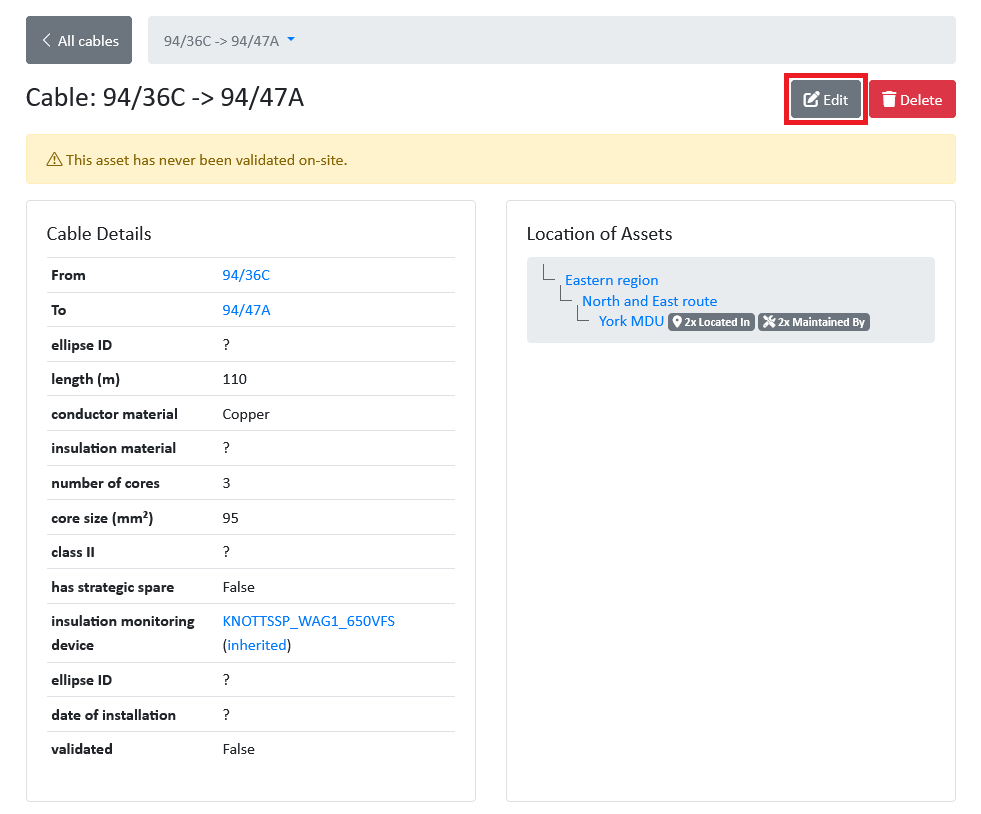Open the 94/36C -> 94/47A selector bar
Viewport: 981px width, 814px height.
[550, 40]
